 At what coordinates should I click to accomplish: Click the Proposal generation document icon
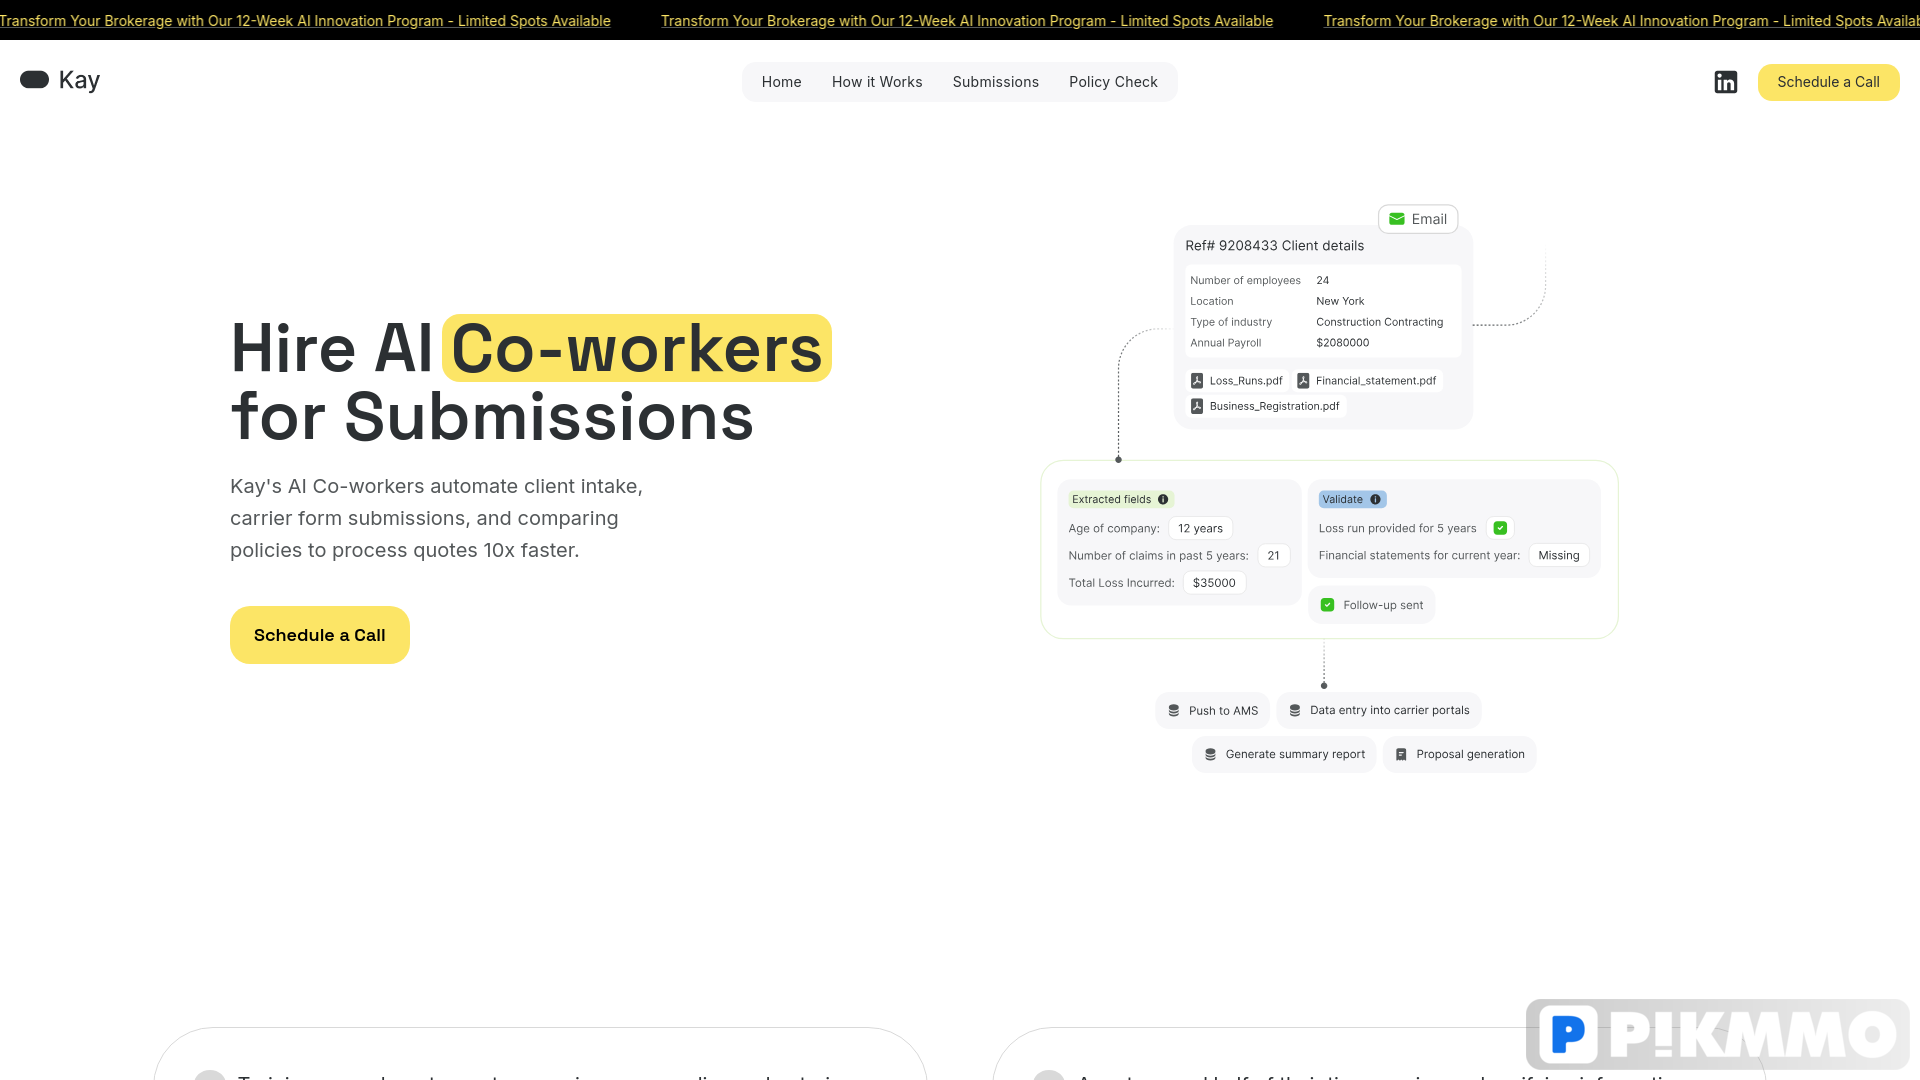[x=1401, y=754]
